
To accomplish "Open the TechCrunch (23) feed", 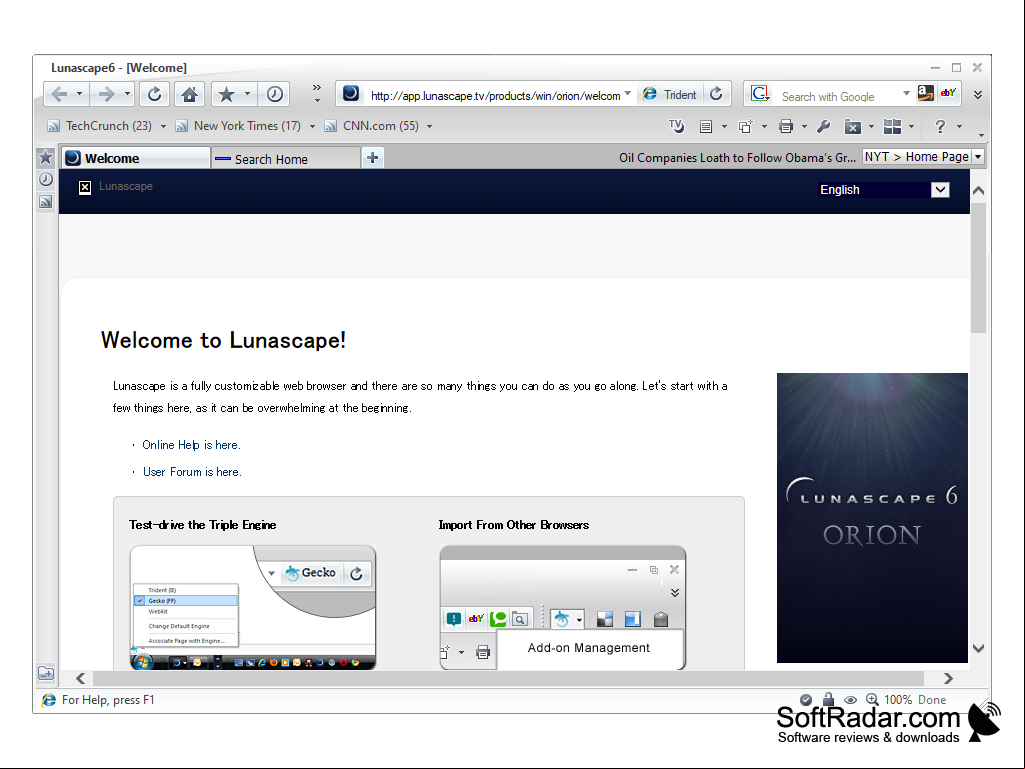I will click(100, 126).
